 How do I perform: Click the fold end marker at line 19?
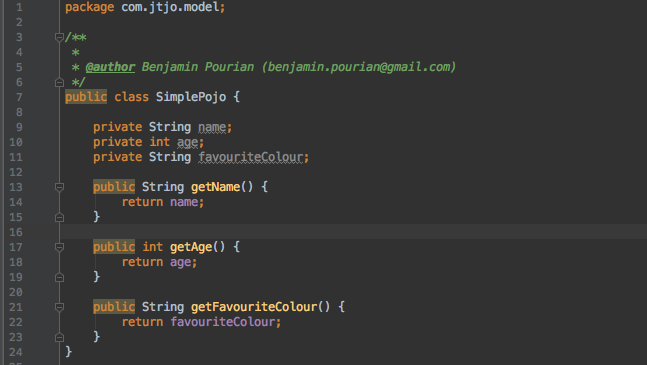click(59, 277)
